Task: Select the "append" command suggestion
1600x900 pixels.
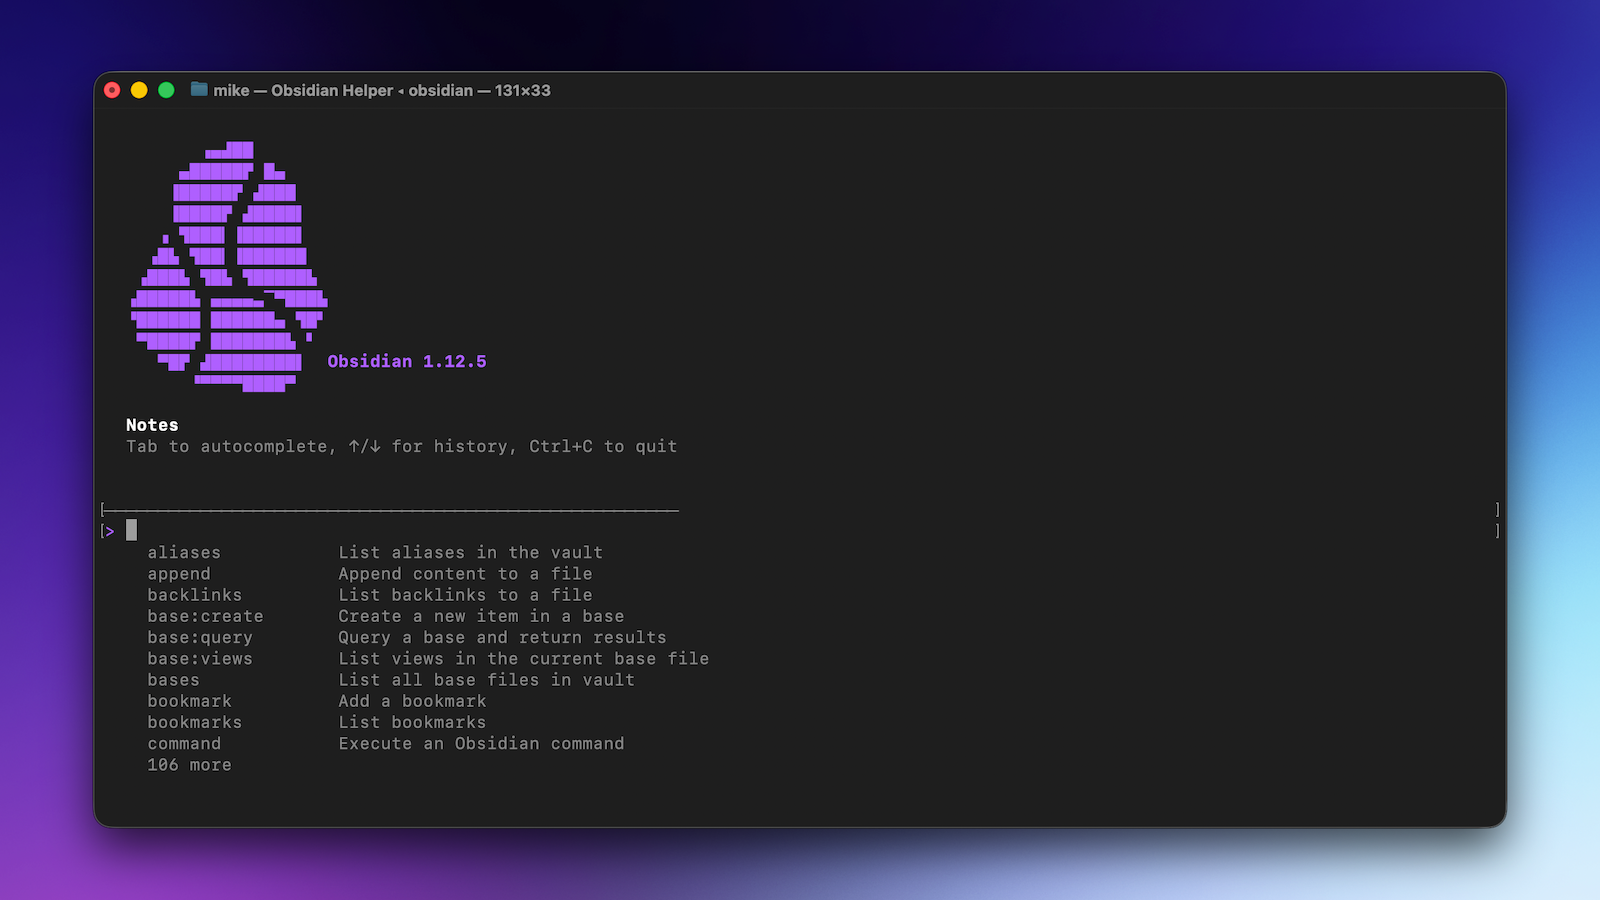Action: click(x=179, y=574)
